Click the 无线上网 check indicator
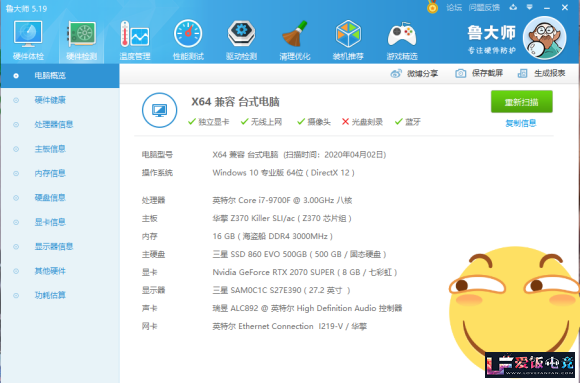This screenshot has width=580, height=383. coord(261,122)
